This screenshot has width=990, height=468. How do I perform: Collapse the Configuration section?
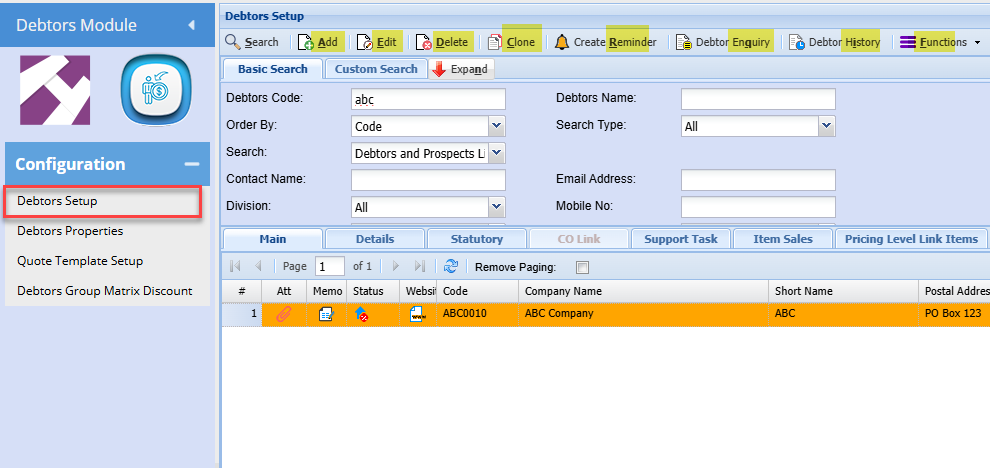point(192,165)
